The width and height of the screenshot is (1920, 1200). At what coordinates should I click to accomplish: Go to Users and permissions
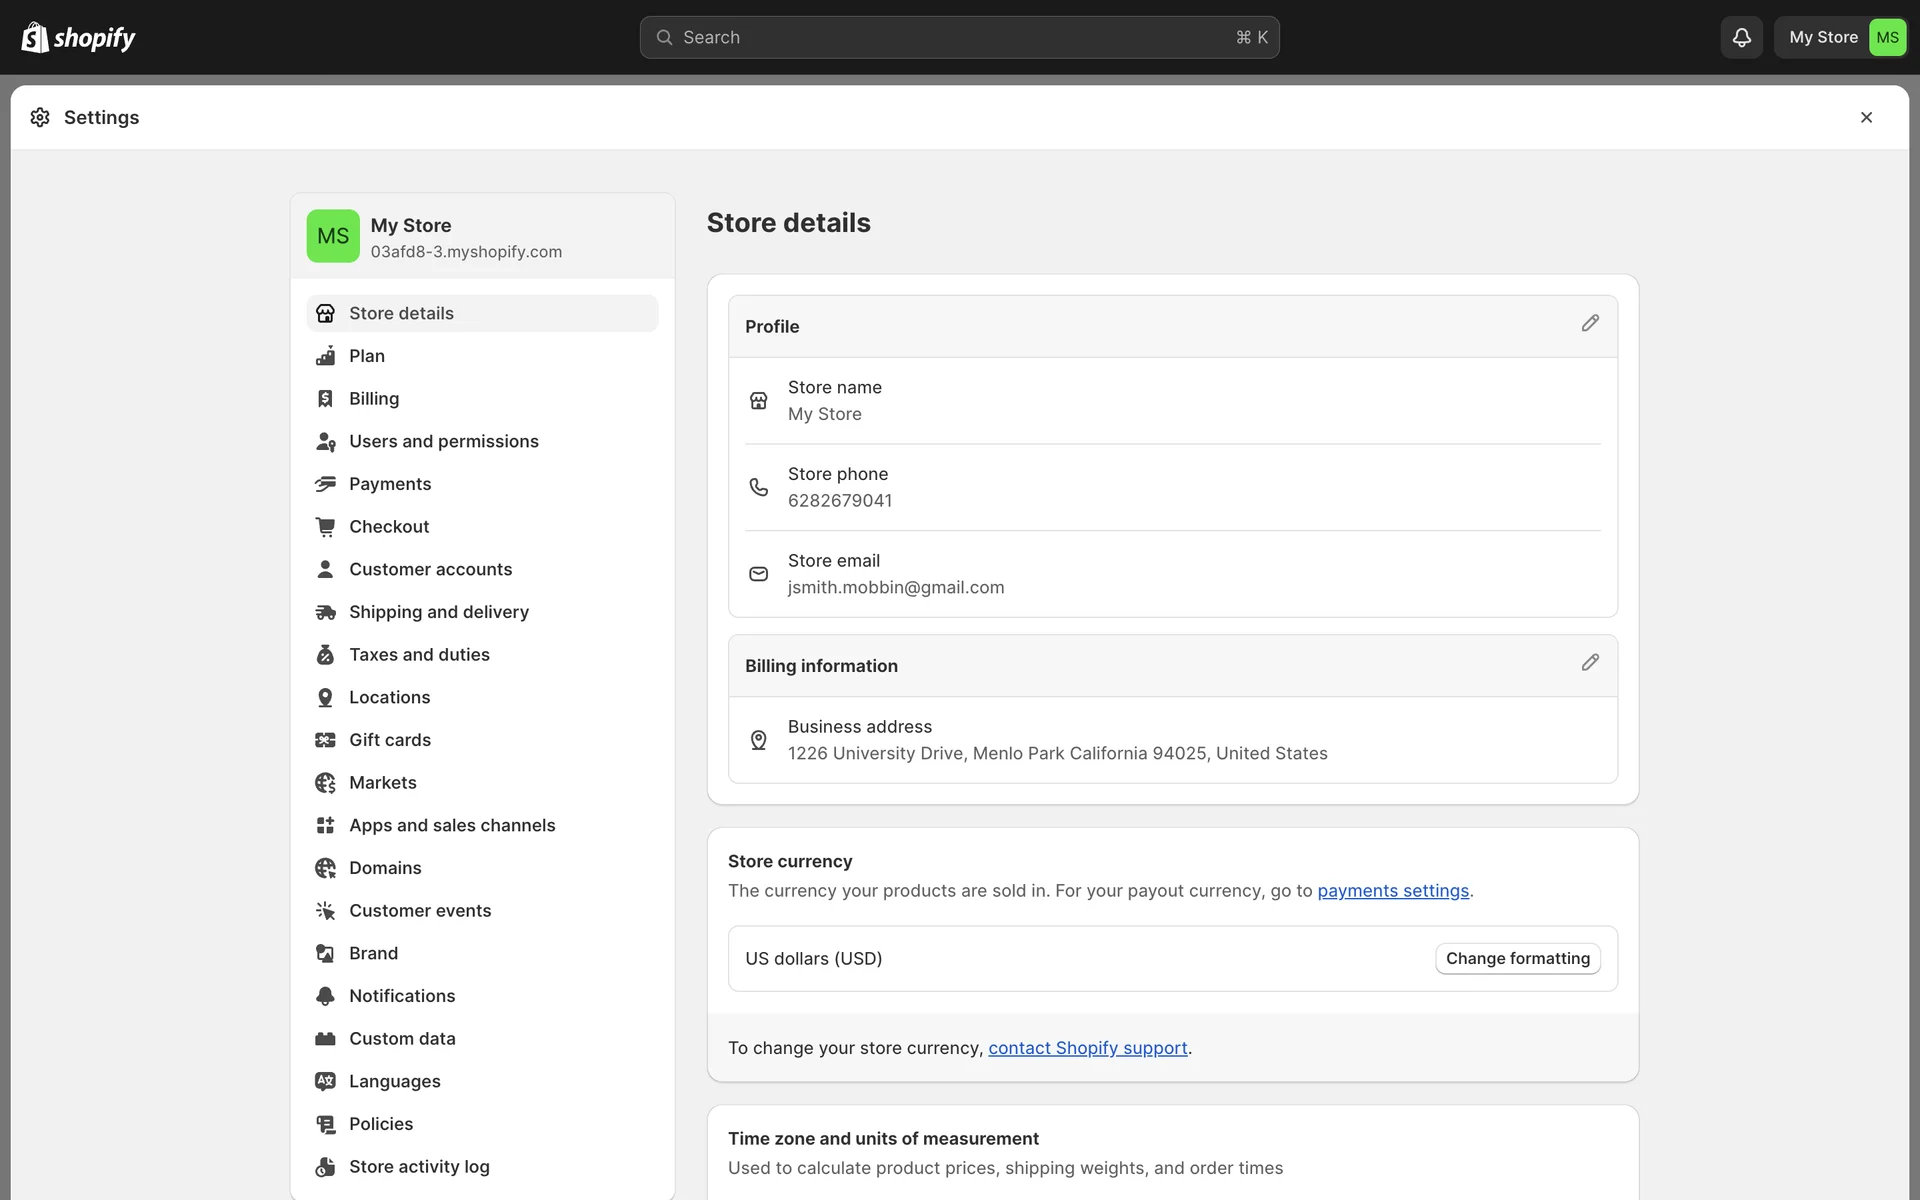(x=443, y=441)
